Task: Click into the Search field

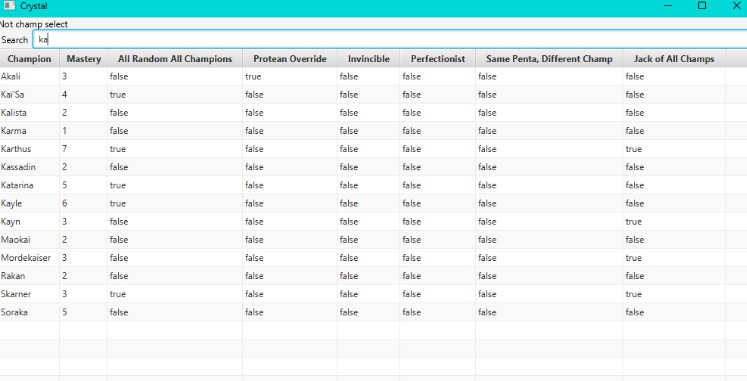Action: tap(390, 40)
